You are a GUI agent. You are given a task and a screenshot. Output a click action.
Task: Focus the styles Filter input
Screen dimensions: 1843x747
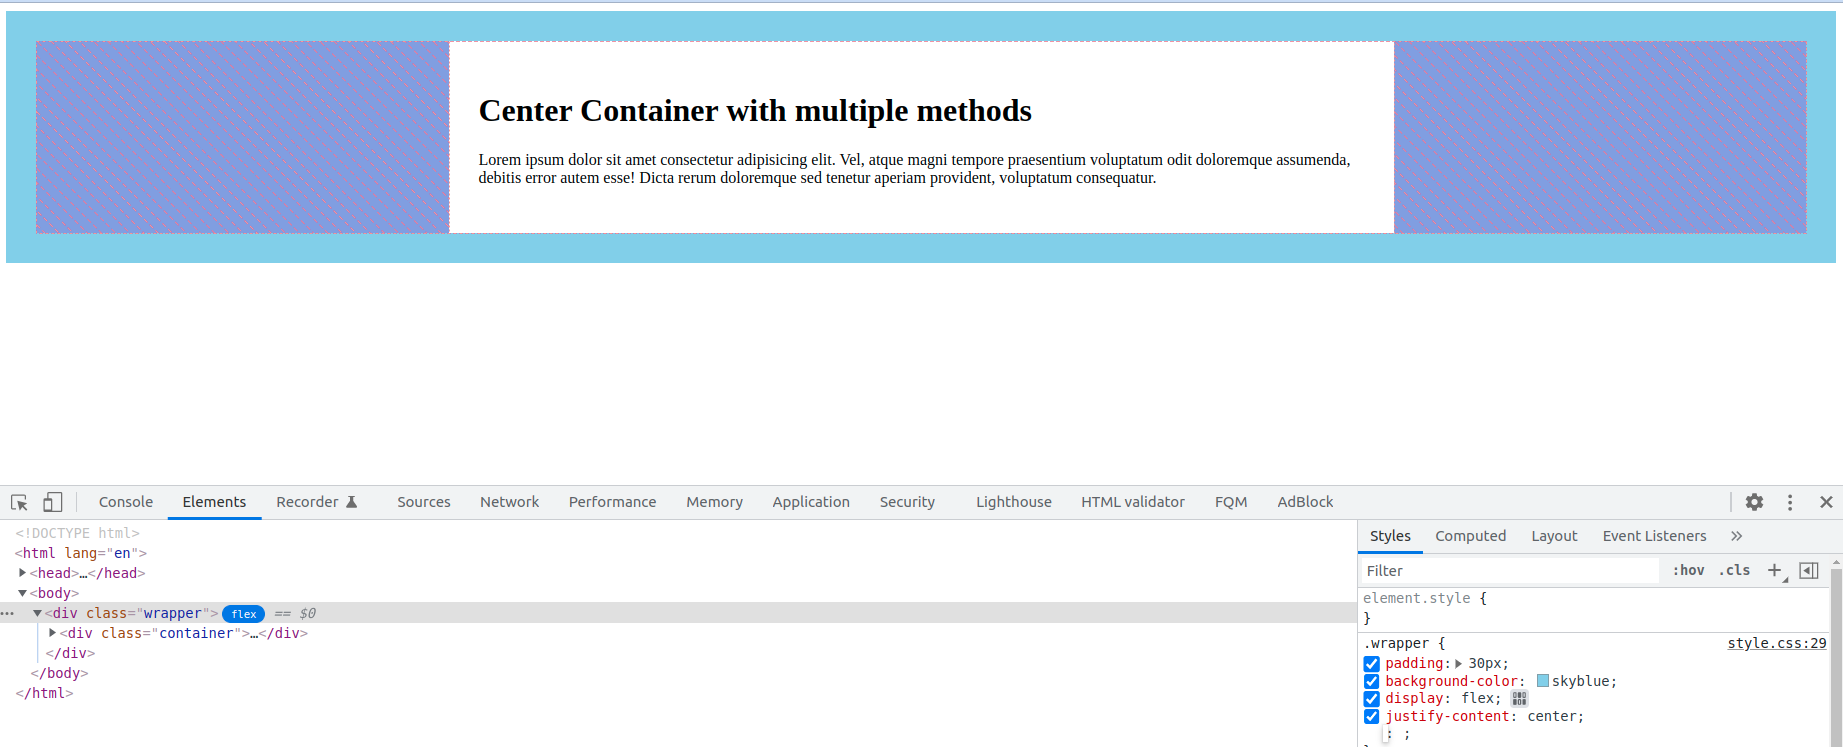pyautogui.click(x=1510, y=570)
